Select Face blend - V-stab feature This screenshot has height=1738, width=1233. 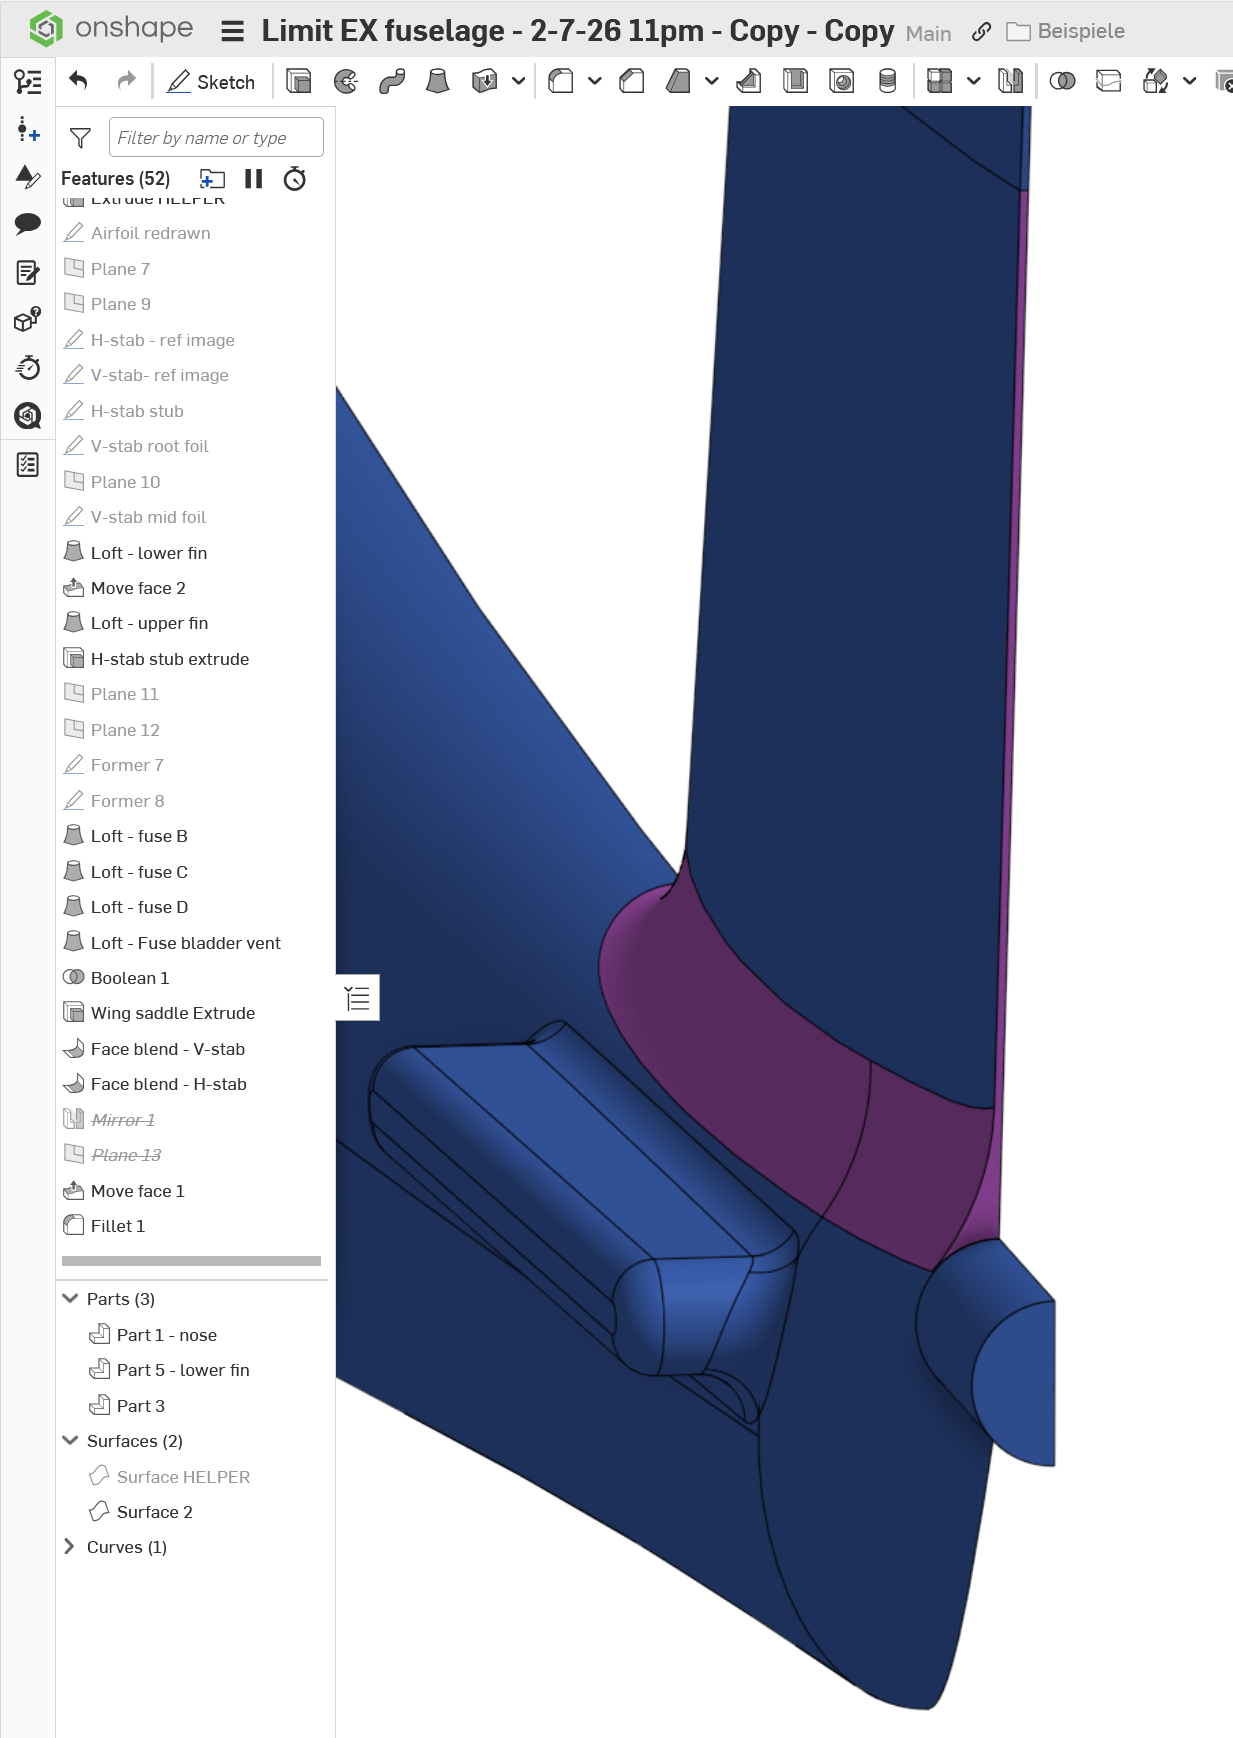[168, 1049]
